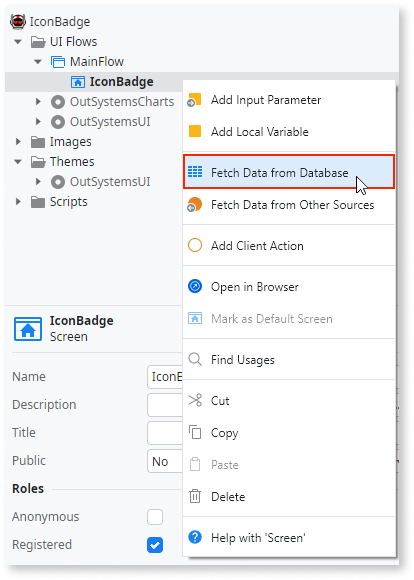This screenshot has height=580, width=414.
Task: Click the Add Client Action circle icon
Action: pyautogui.click(x=195, y=245)
